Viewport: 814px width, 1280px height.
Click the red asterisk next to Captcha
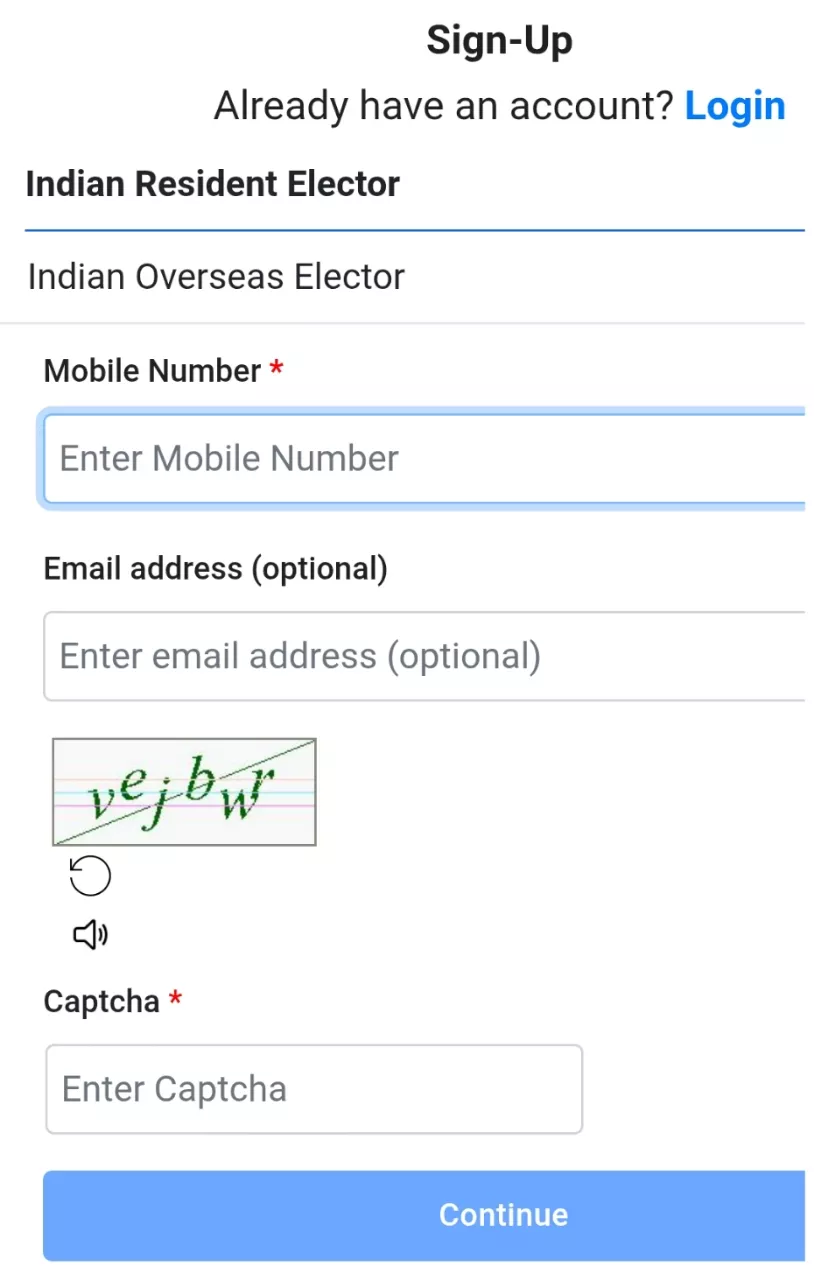point(174,1000)
